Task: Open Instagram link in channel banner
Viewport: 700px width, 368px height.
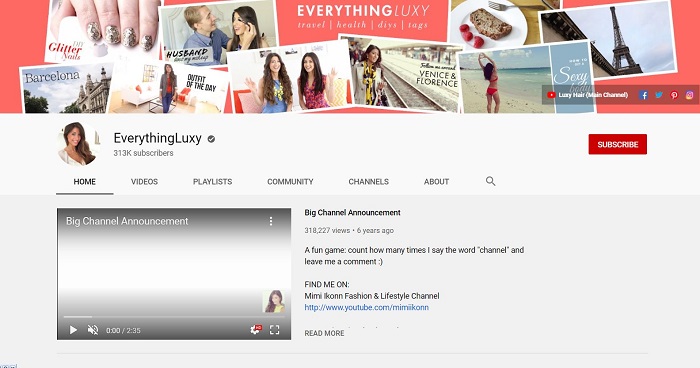Action: (689, 95)
